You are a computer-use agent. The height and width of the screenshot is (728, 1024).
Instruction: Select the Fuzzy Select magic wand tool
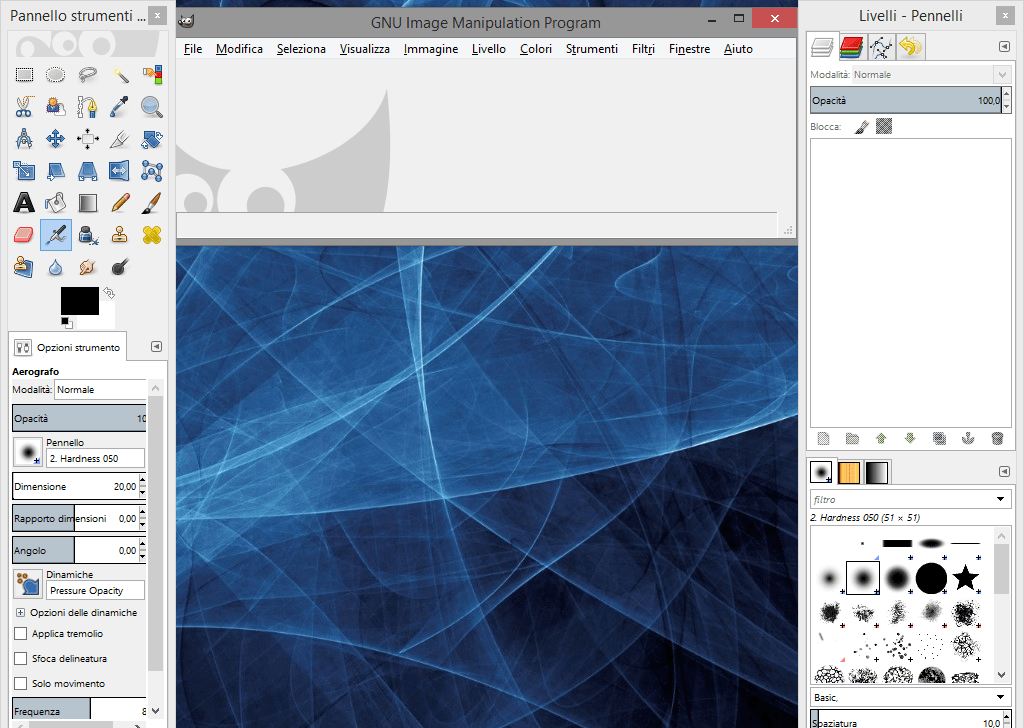(x=120, y=74)
